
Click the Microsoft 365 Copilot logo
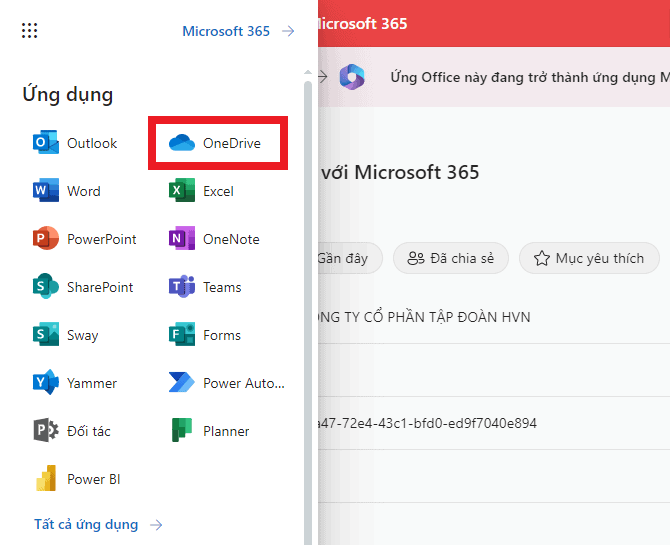352,77
